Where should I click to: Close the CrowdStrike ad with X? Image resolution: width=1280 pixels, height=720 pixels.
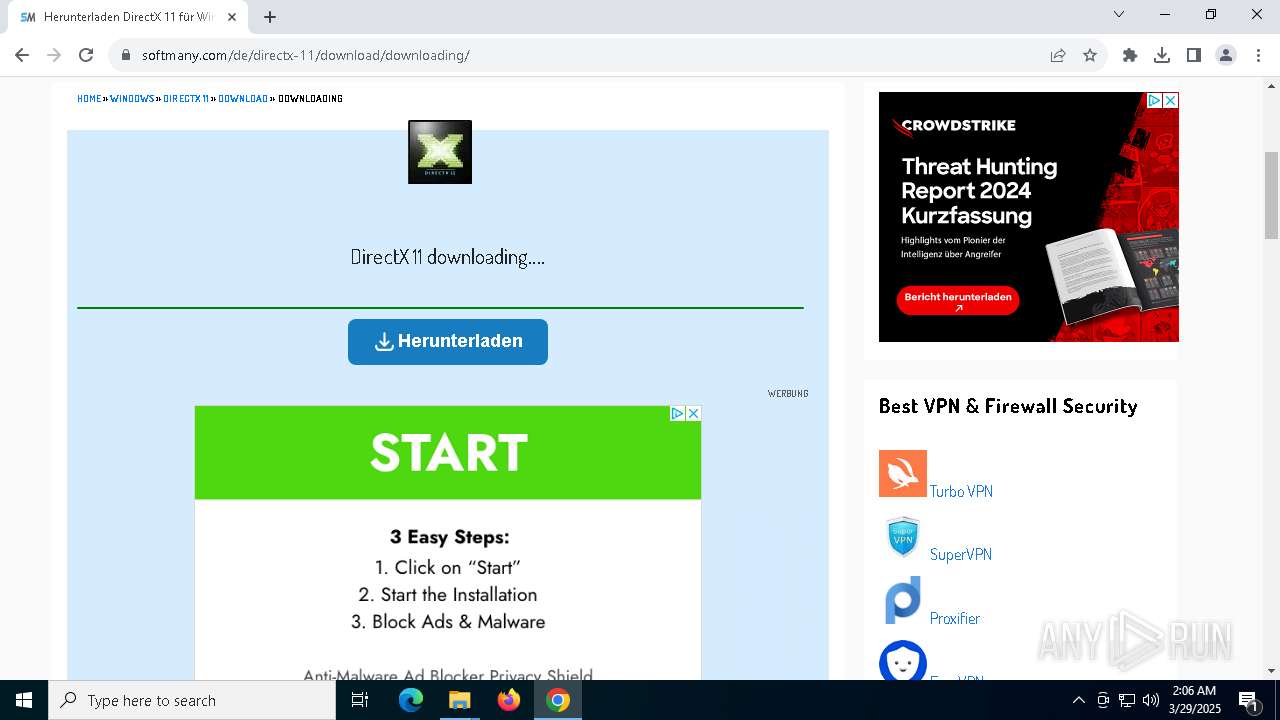pyautogui.click(x=1171, y=100)
